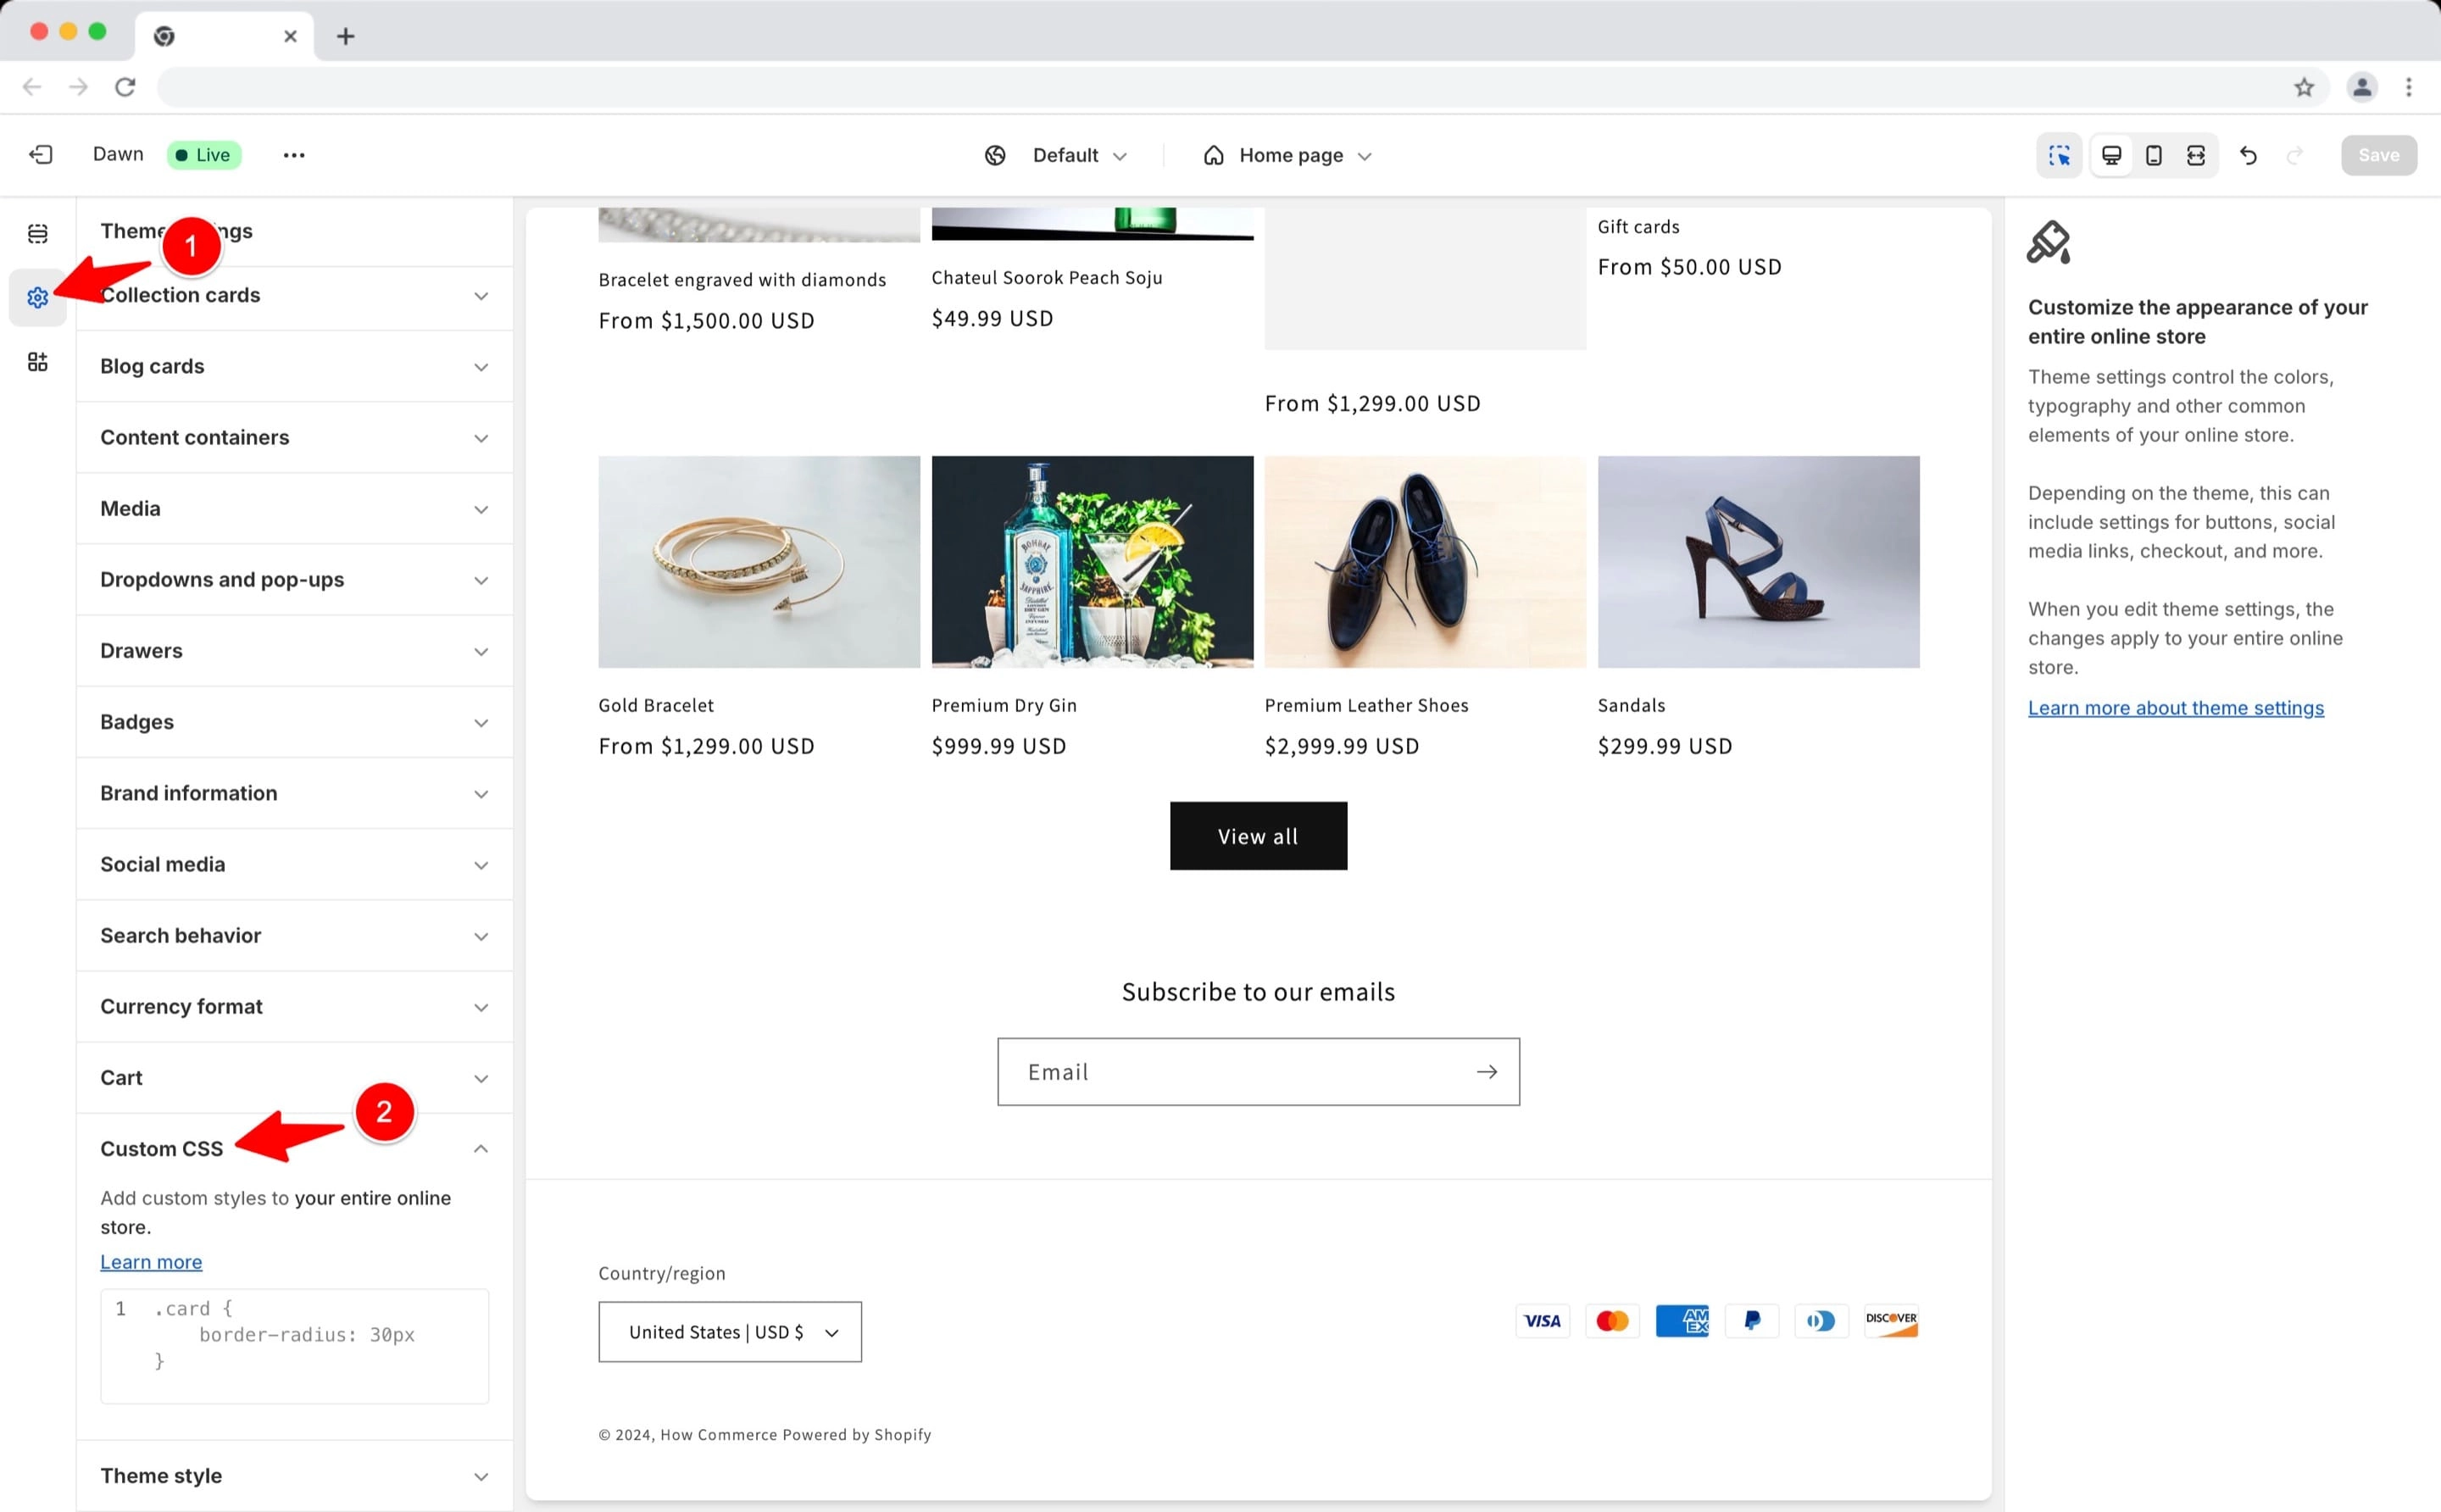Click the Visa payment icon

1542,1320
